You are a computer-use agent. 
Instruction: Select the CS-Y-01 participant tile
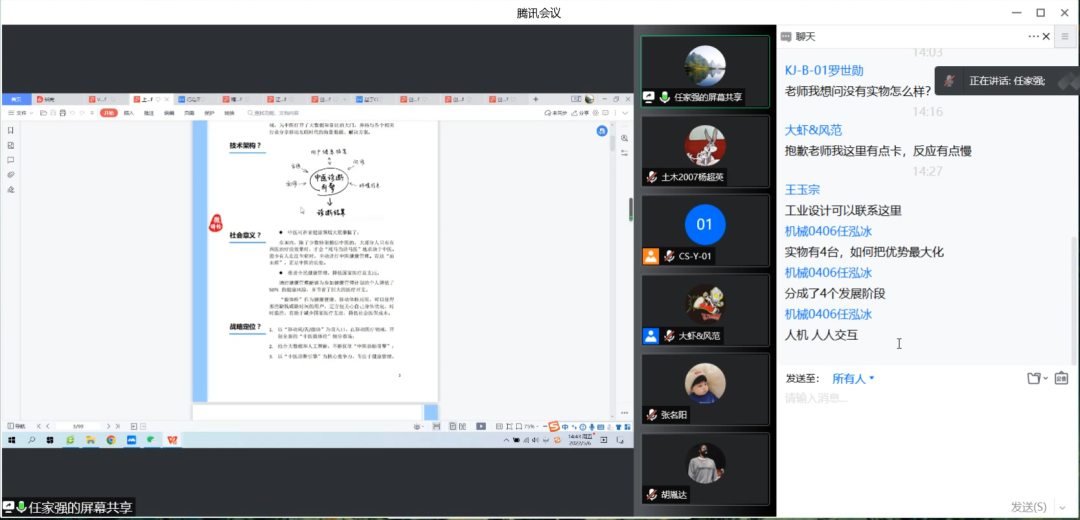click(705, 231)
